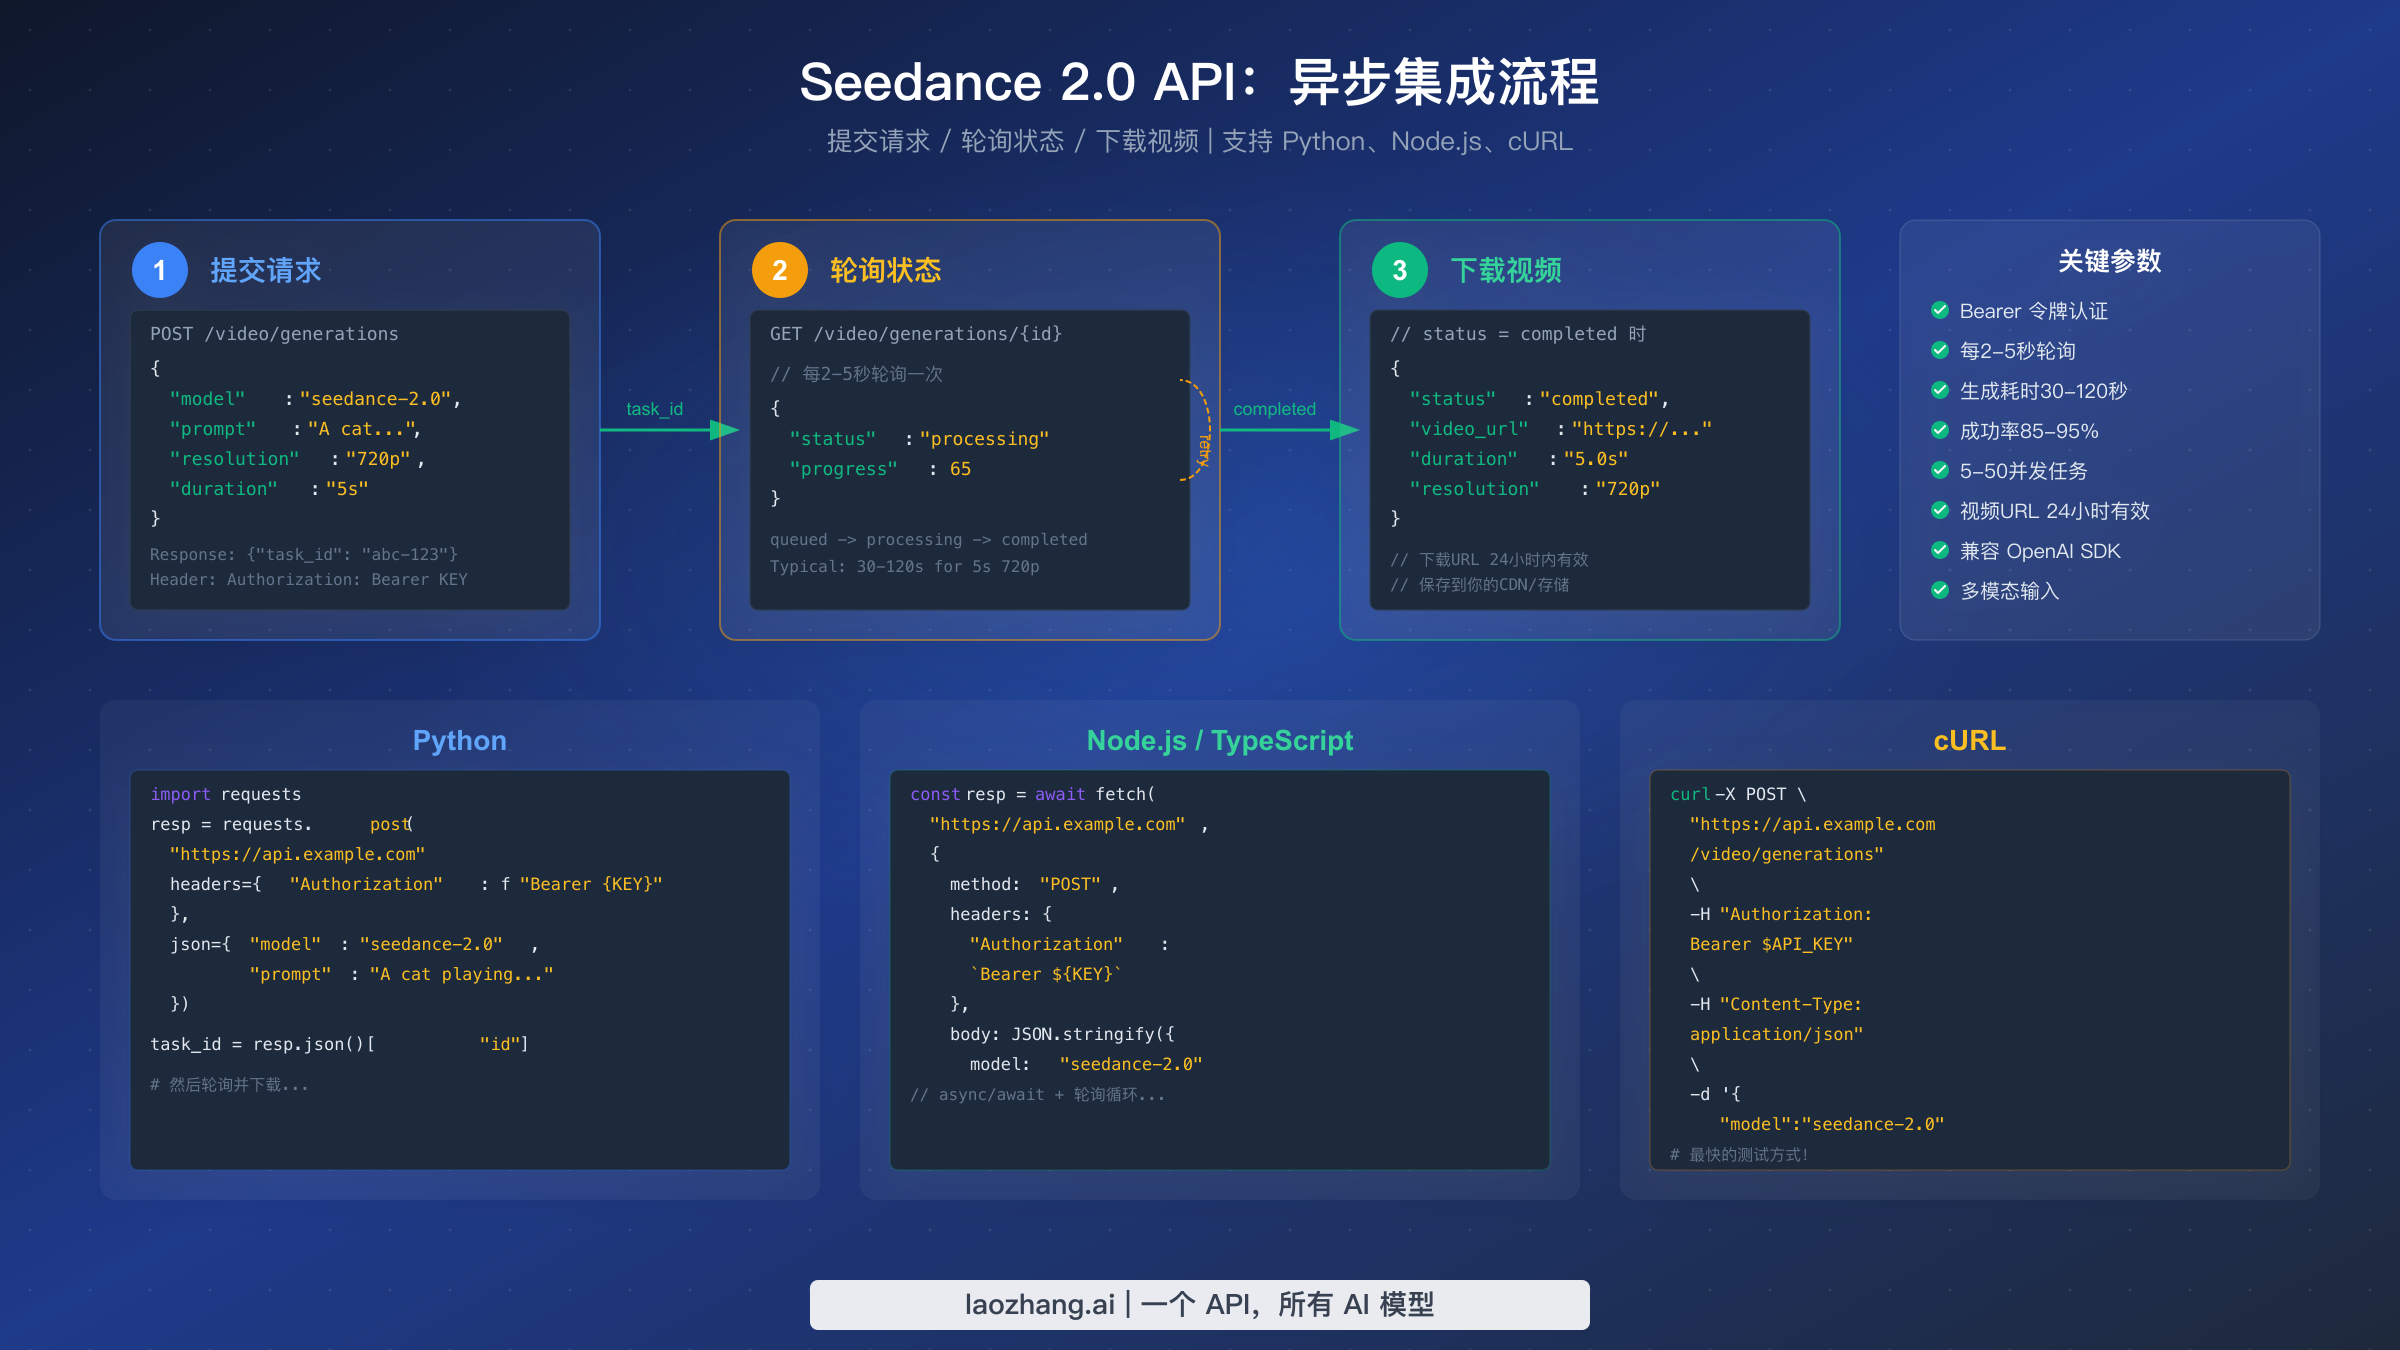Click the laozhang.ai footer badge
This screenshot has height=1350, width=2400.
click(1199, 1304)
